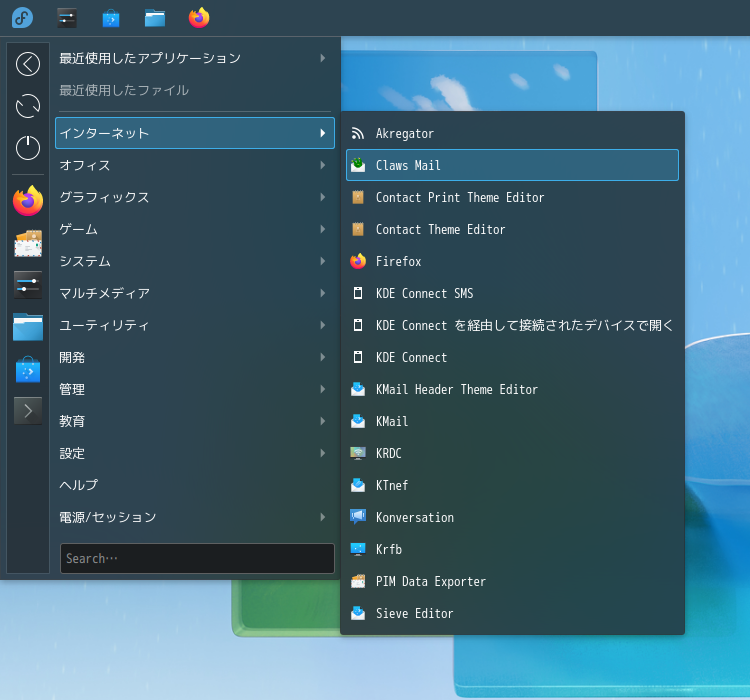
Task: Click the Akregator RSS feed icon
Action: 358,133
